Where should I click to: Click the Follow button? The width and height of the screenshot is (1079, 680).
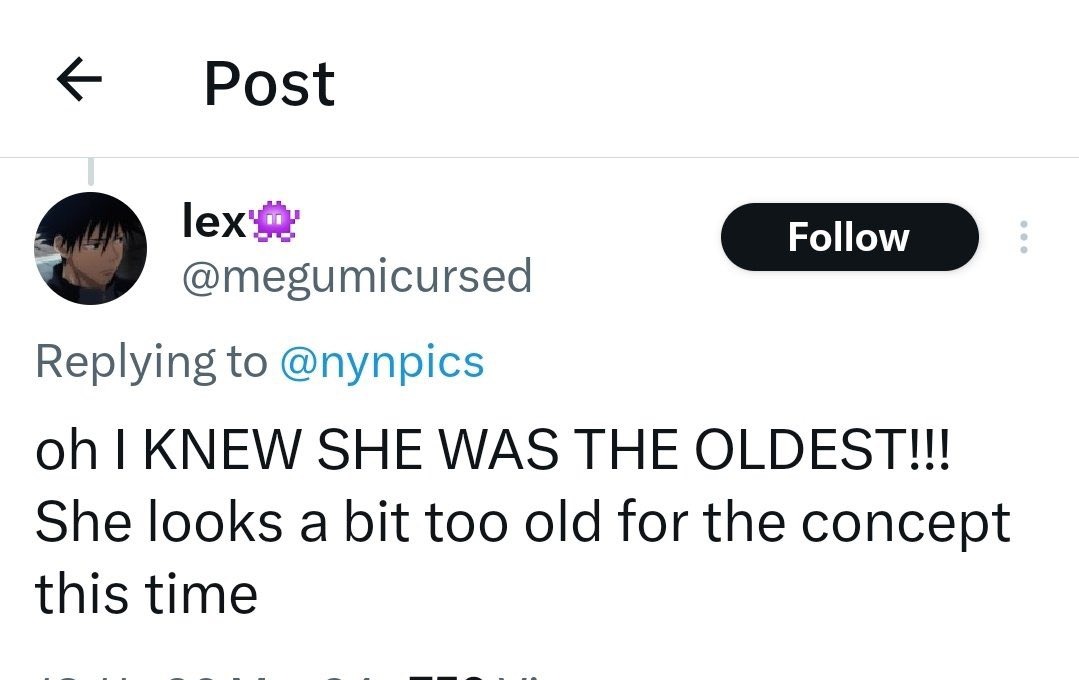coord(848,237)
